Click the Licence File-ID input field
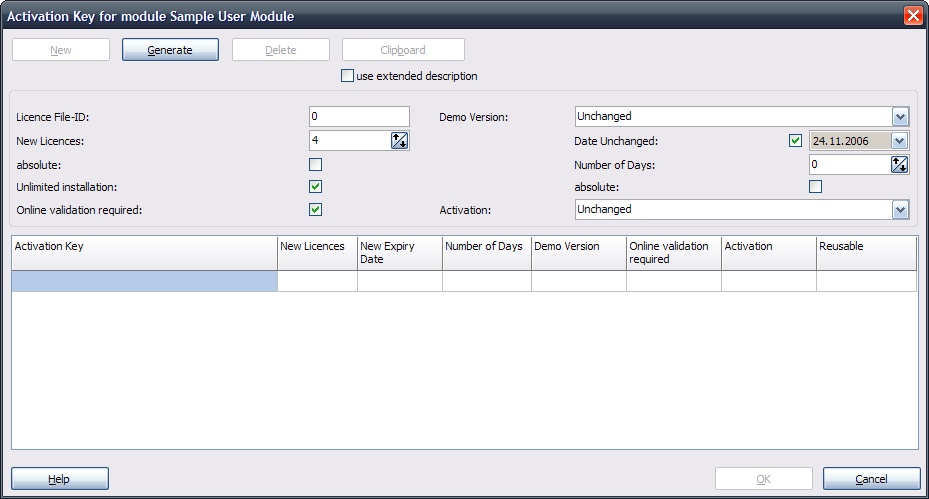 click(x=359, y=117)
